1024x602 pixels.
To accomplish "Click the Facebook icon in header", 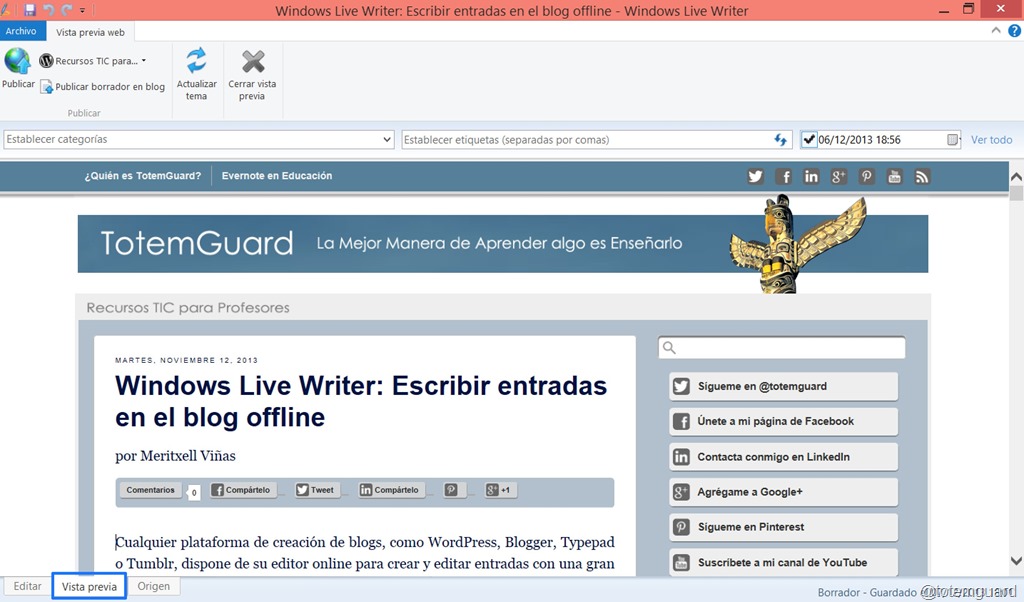I will tap(784, 176).
